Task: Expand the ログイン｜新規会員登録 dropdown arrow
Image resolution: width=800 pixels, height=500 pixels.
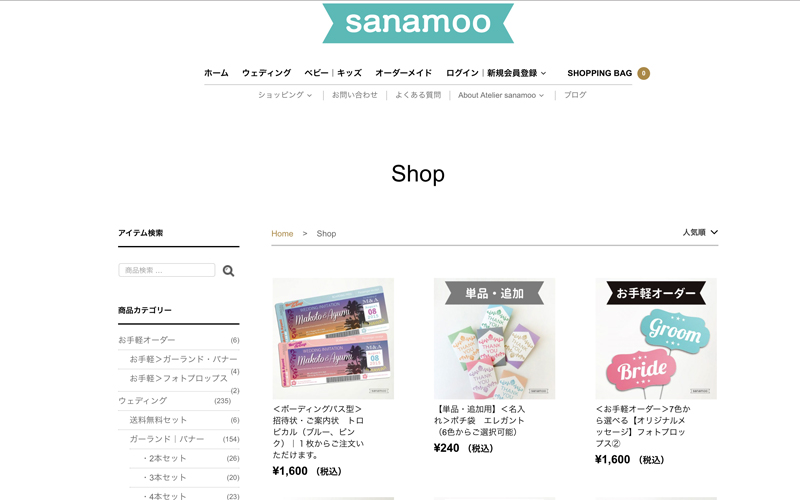Action: pyautogui.click(x=543, y=73)
